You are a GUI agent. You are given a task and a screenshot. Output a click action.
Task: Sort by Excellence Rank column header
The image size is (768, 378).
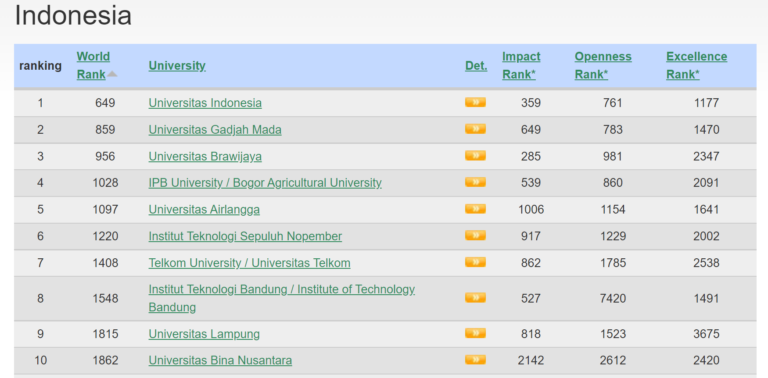pyautogui.click(x=696, y=66)
